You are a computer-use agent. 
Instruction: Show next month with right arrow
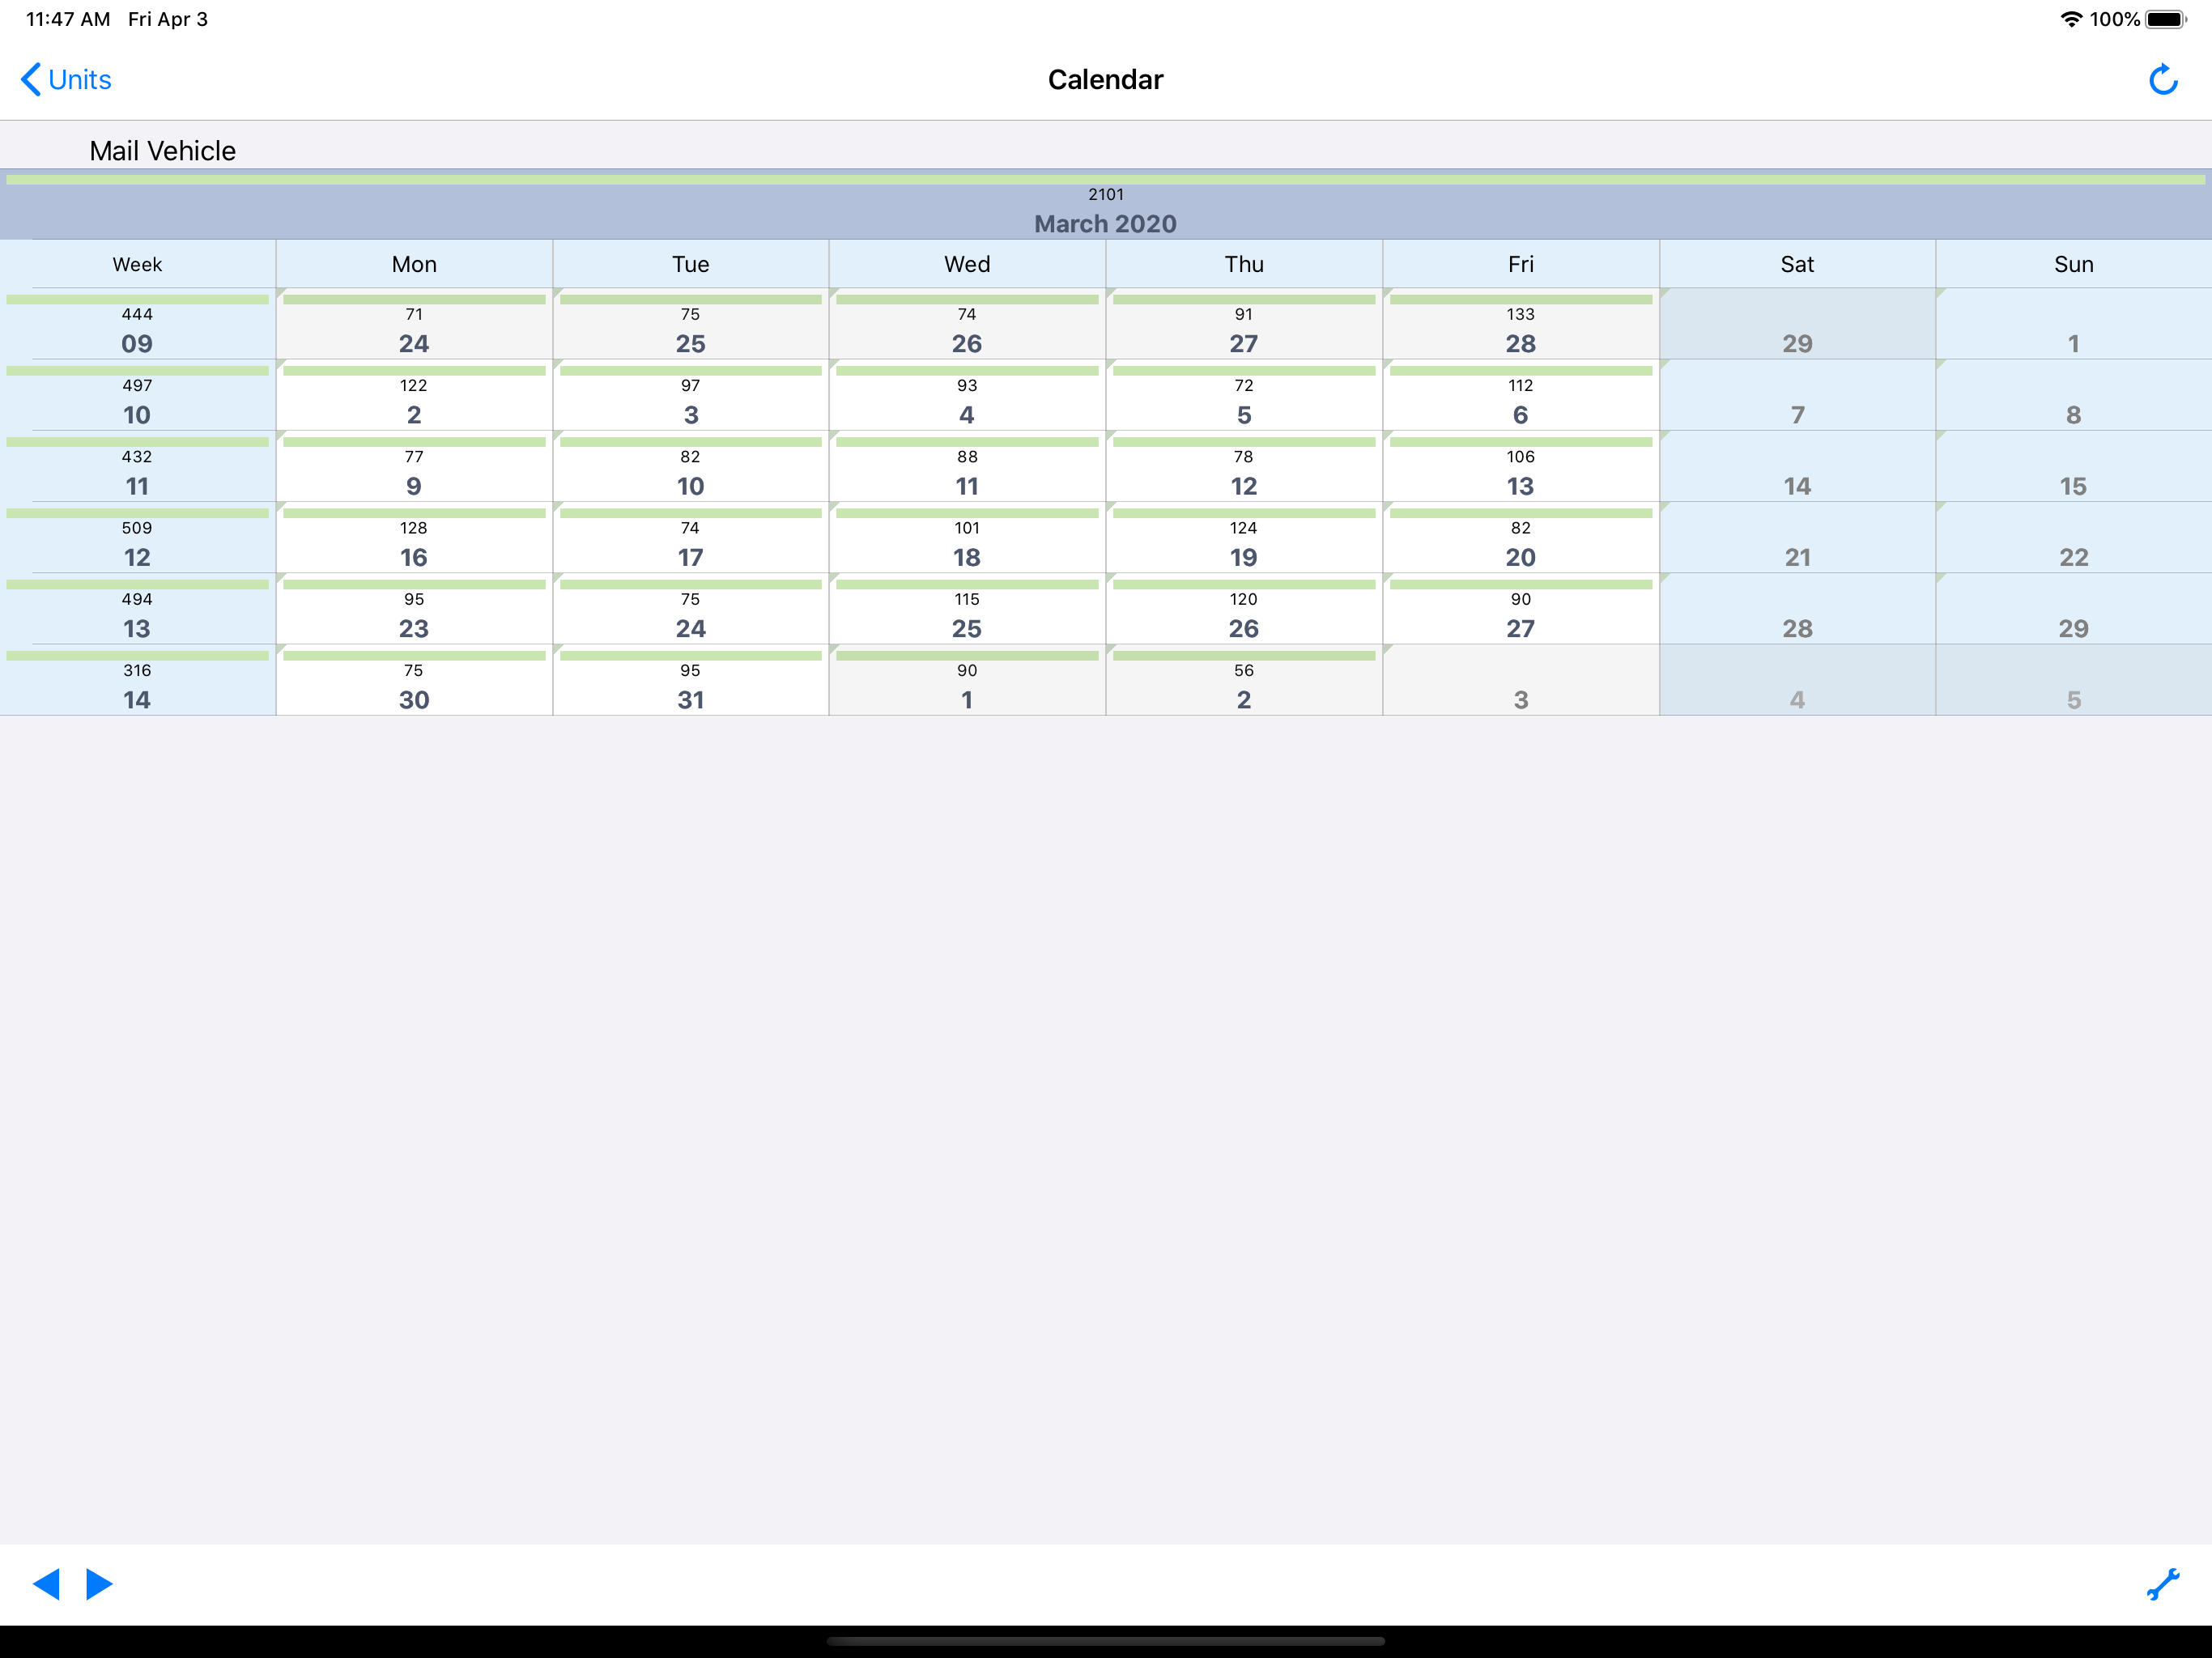click(99, 1584)
